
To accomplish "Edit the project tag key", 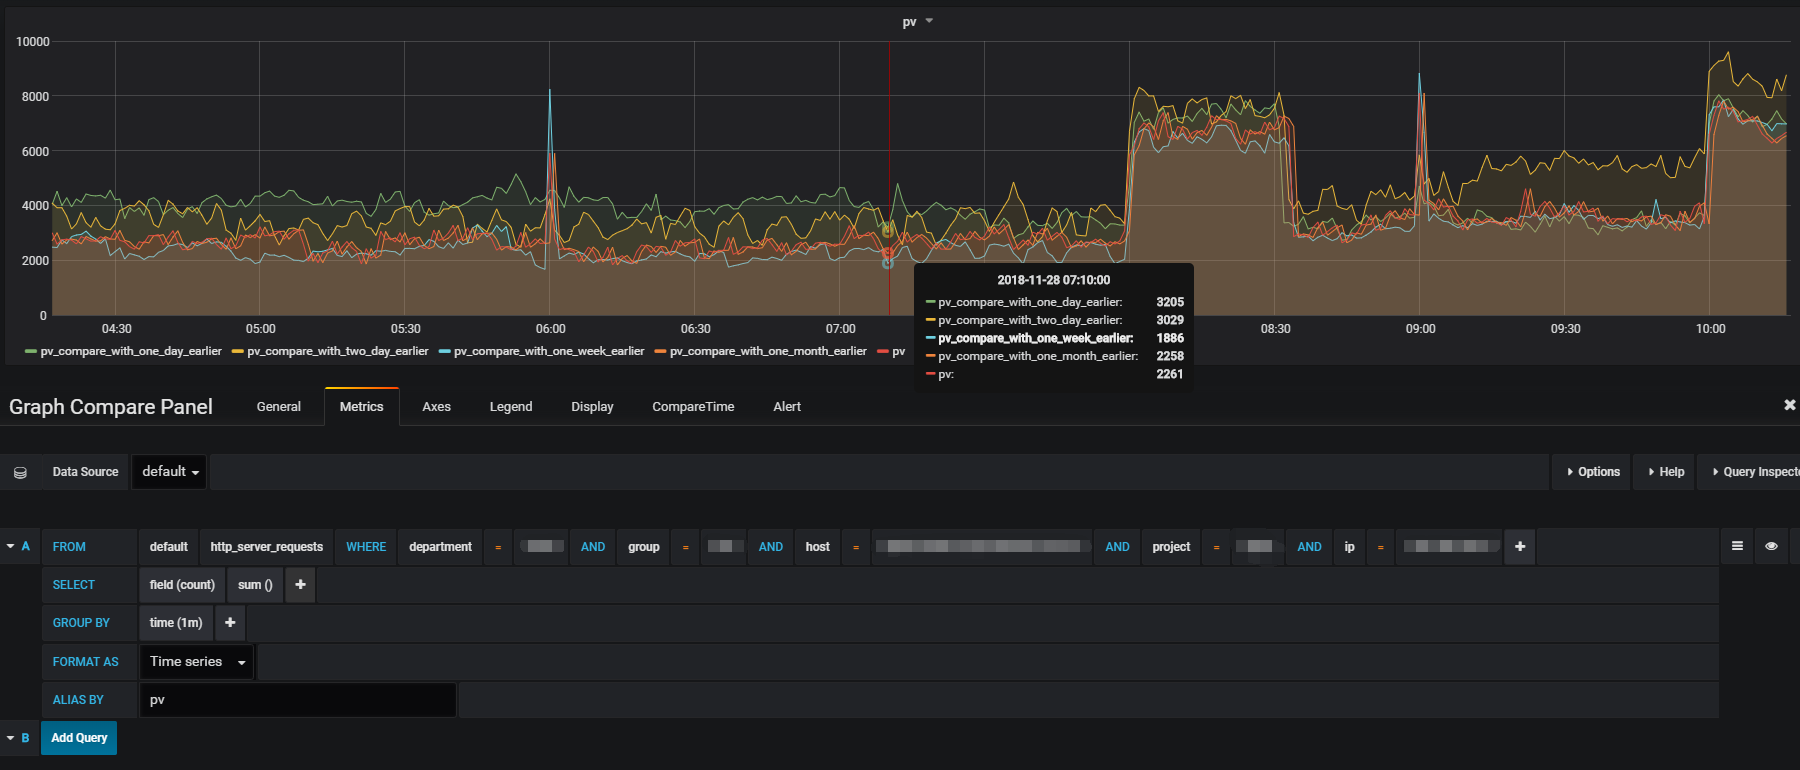I will pos(1171,546).
